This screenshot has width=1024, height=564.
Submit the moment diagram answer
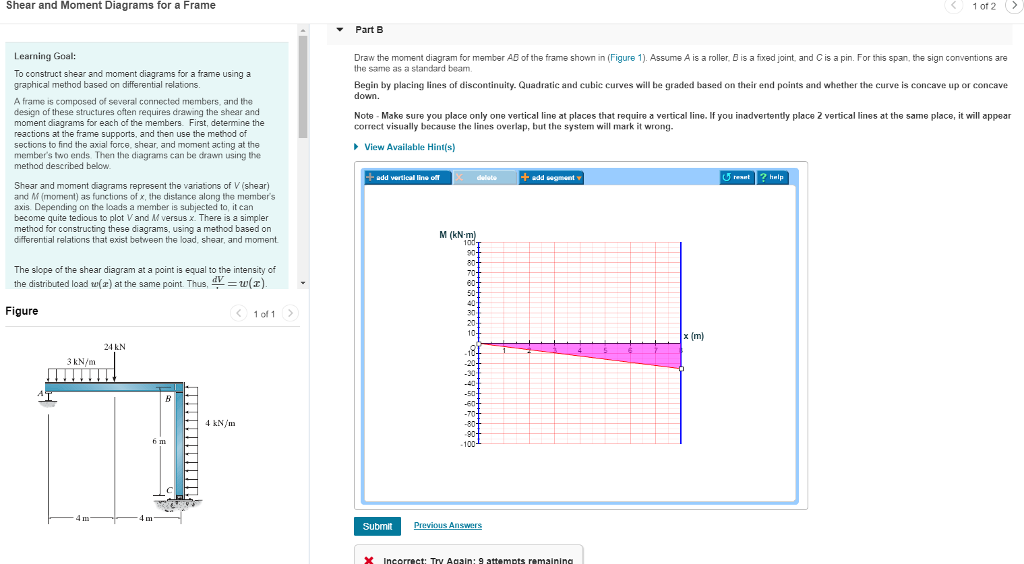click(x=377, y=526)
